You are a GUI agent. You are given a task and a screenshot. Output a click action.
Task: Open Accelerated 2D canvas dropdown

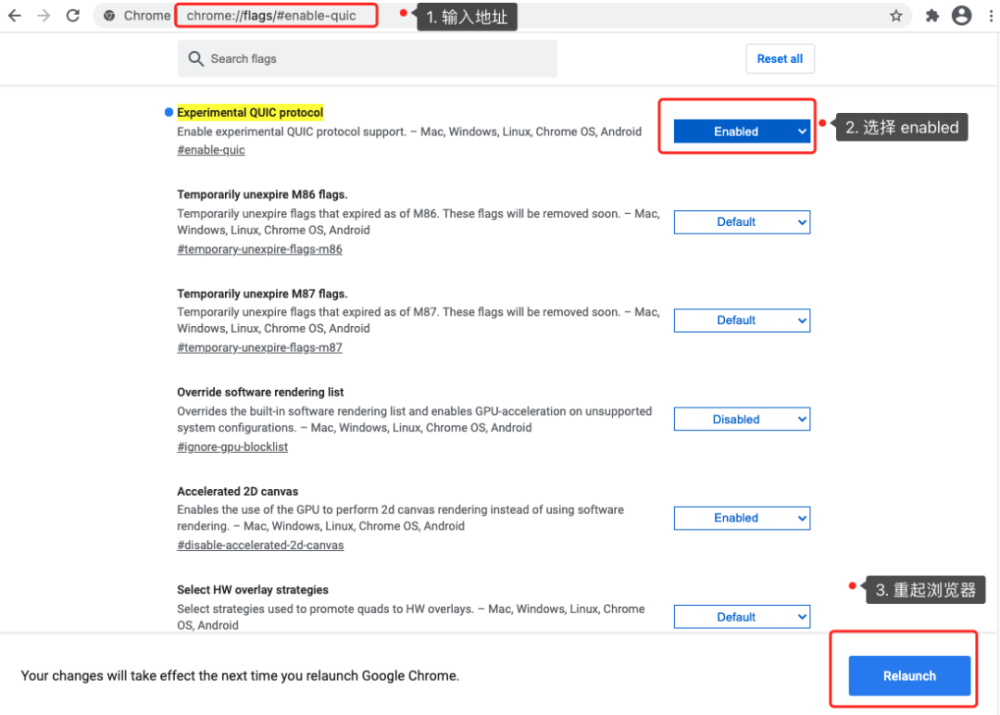pos(742,518)
